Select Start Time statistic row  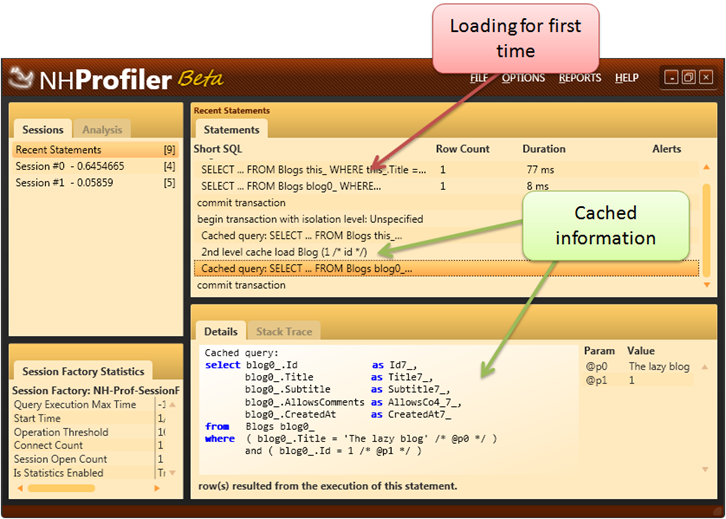pos(89,419)
